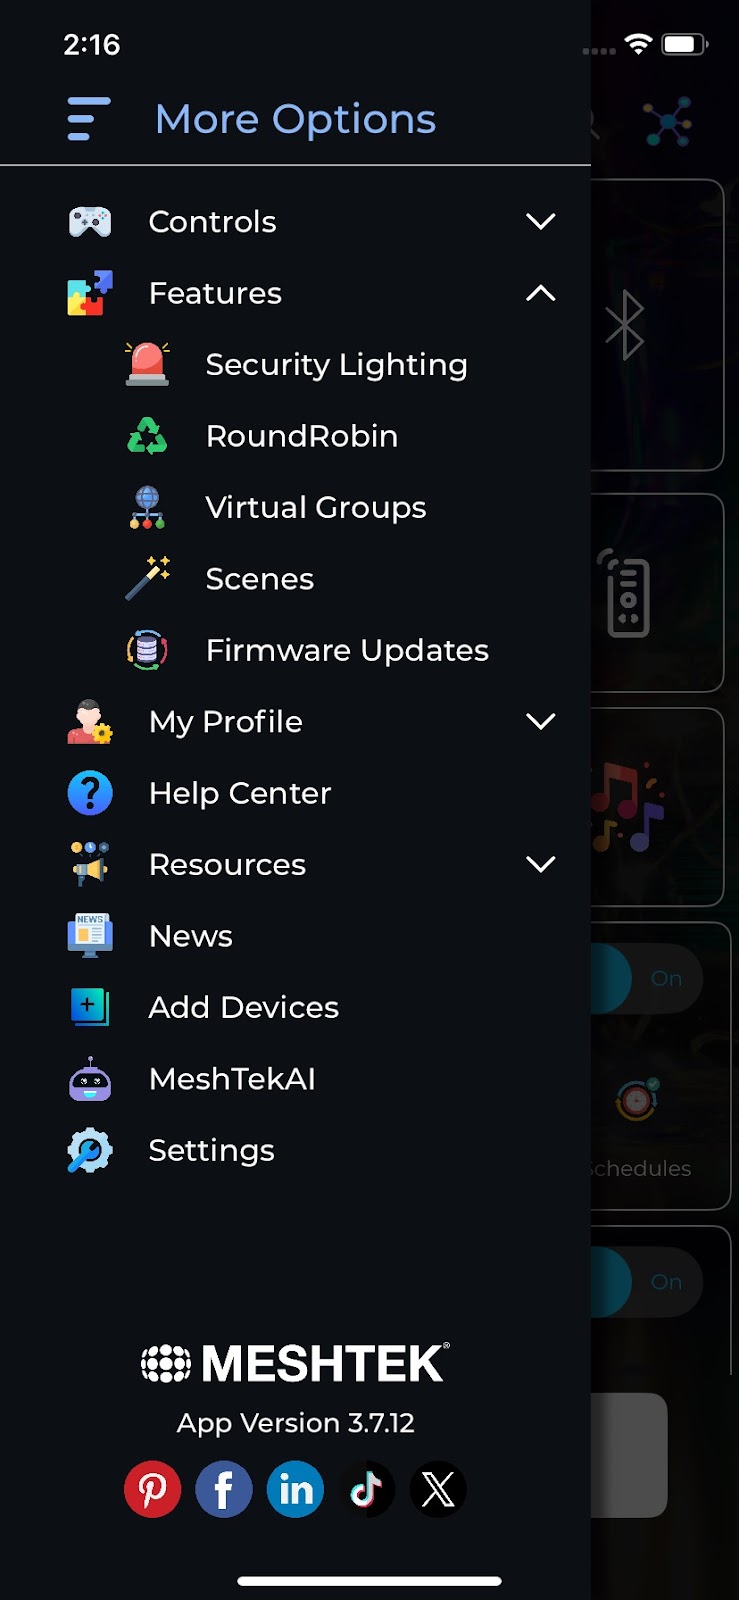The image size is (739, 1600).
Task: Tap the mesh network icon at top right
Action: 668,122
